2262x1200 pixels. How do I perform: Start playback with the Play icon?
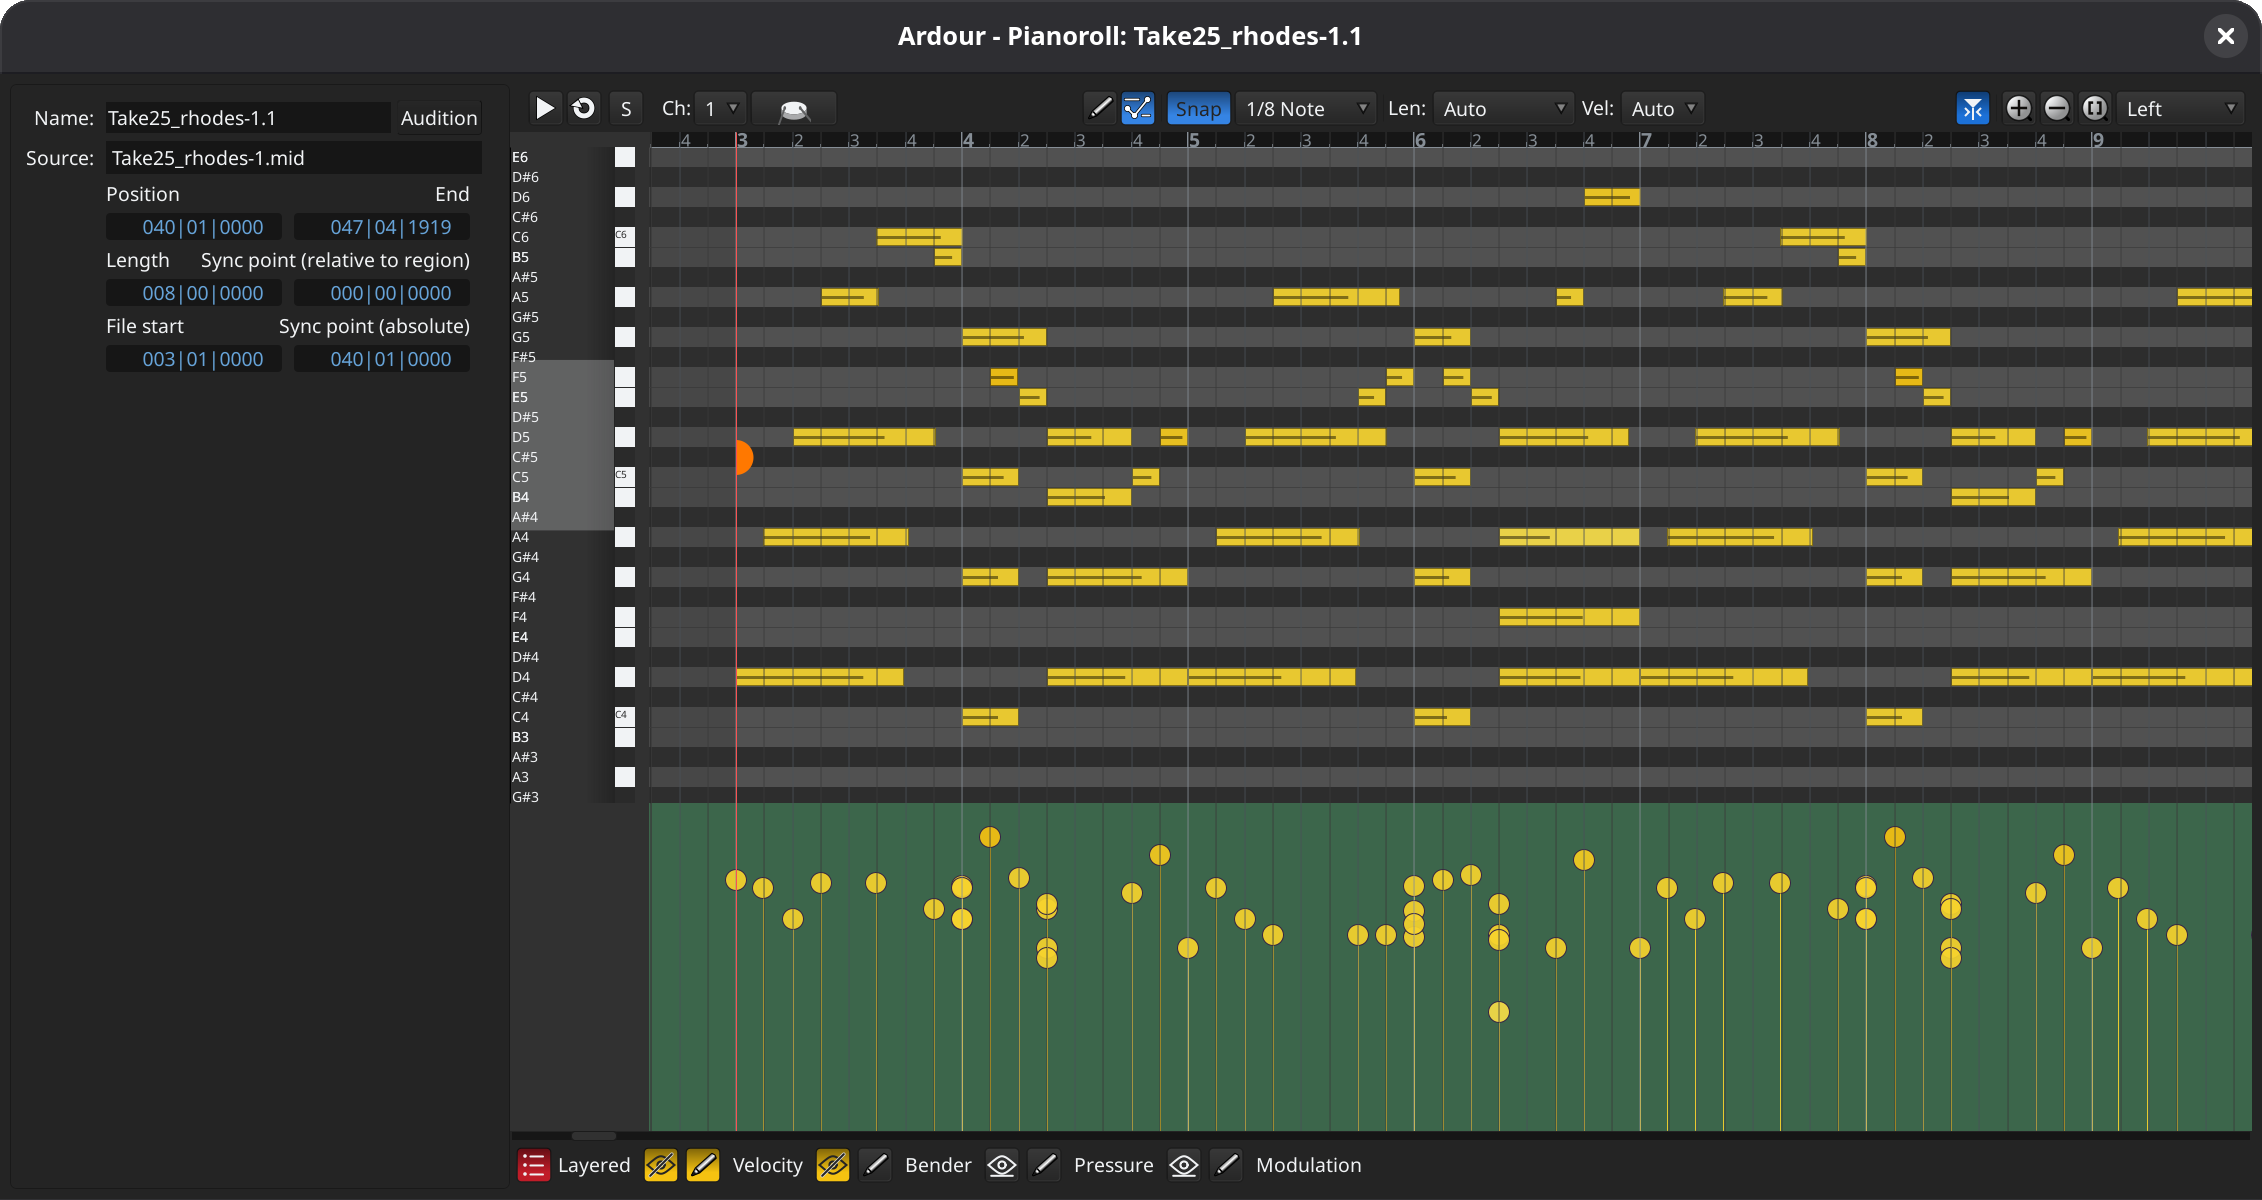[545, 108]
